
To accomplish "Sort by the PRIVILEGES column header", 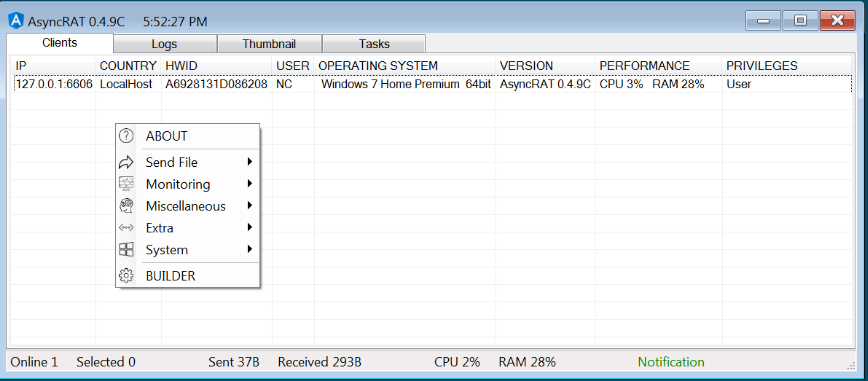I will [787, 65].
